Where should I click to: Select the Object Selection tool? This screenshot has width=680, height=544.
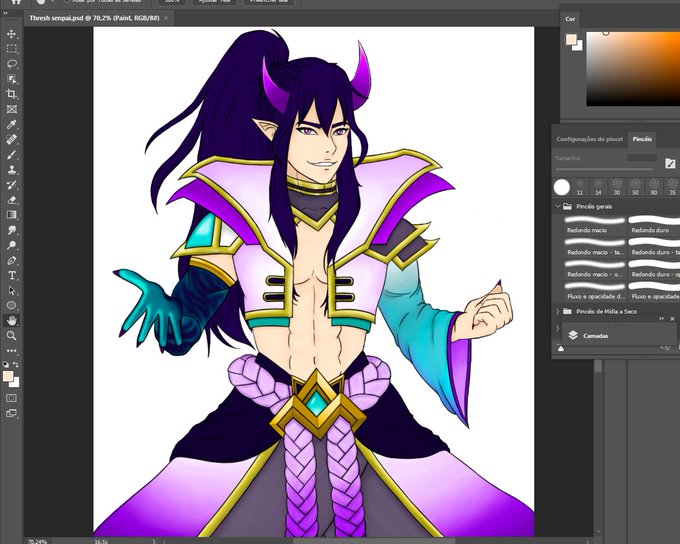point(12,79)
